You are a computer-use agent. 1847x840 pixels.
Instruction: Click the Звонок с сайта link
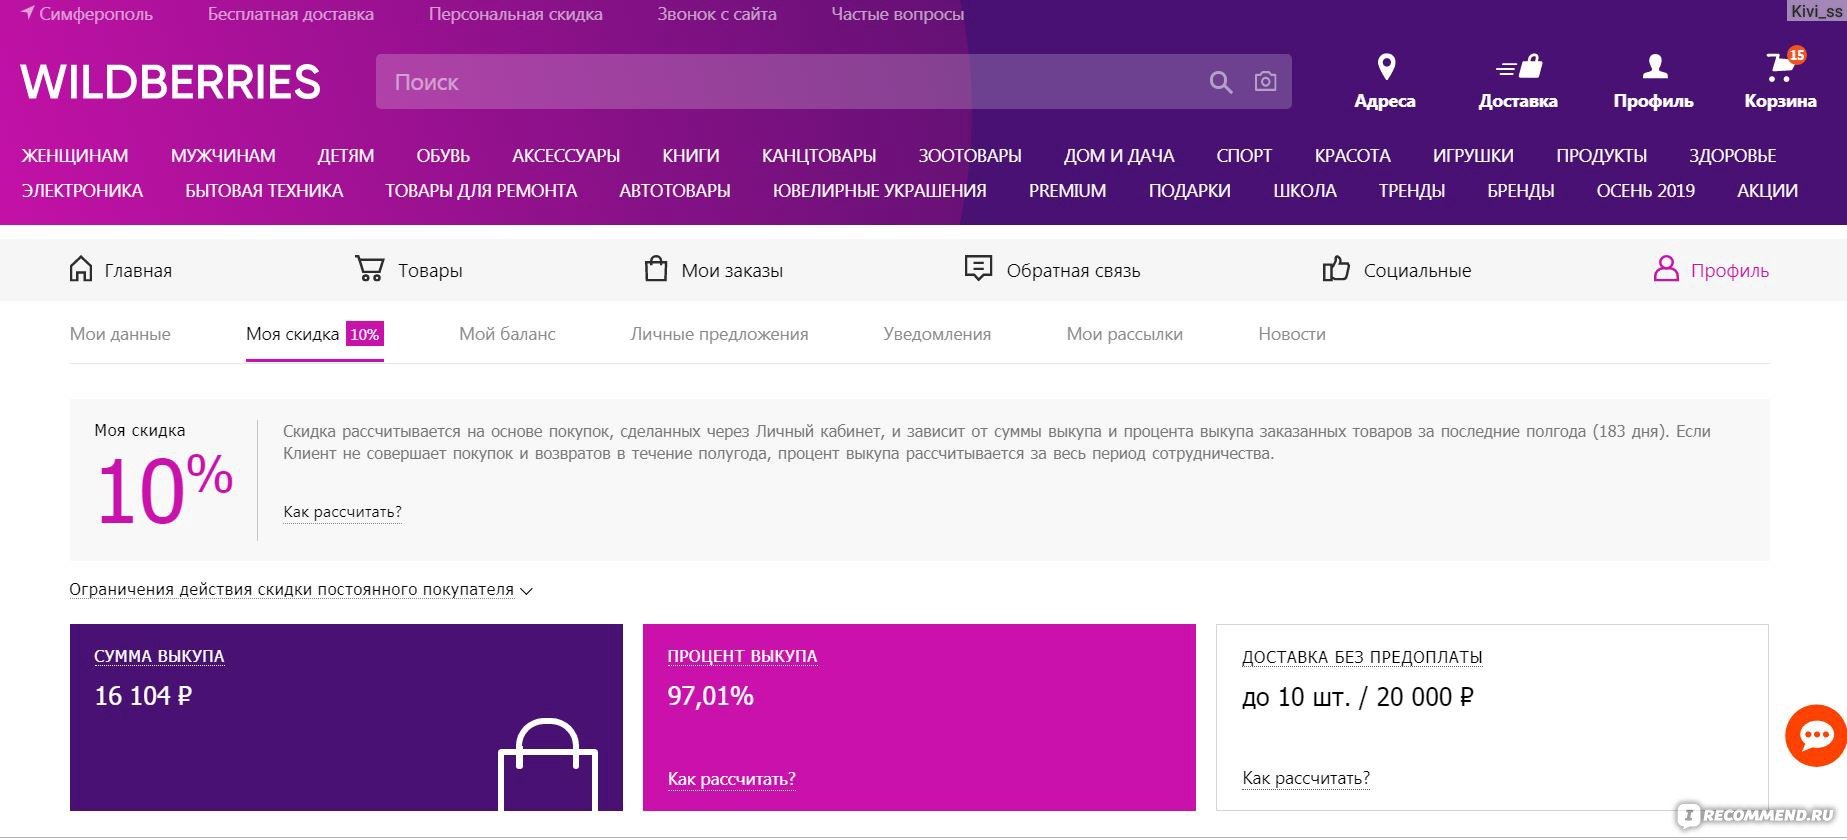[x=716, y=14]
